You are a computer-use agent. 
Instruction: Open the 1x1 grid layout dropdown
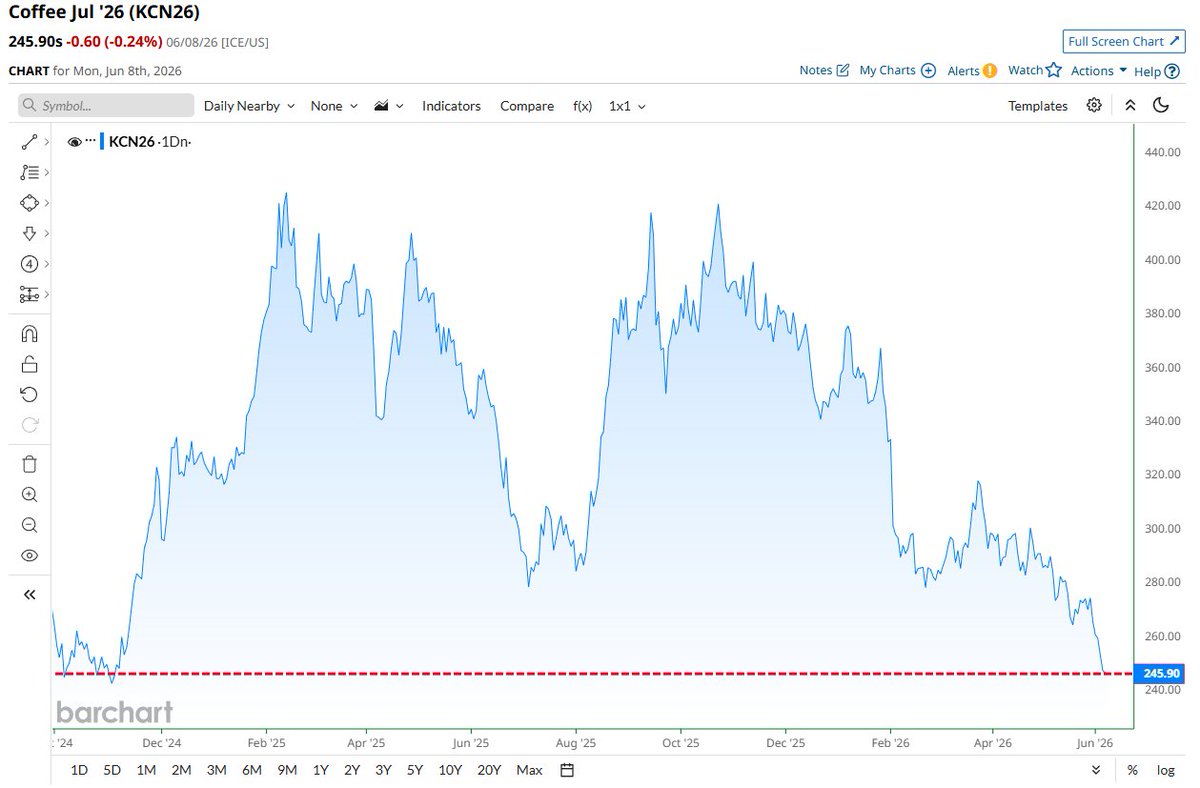click(x=627, y=106)
